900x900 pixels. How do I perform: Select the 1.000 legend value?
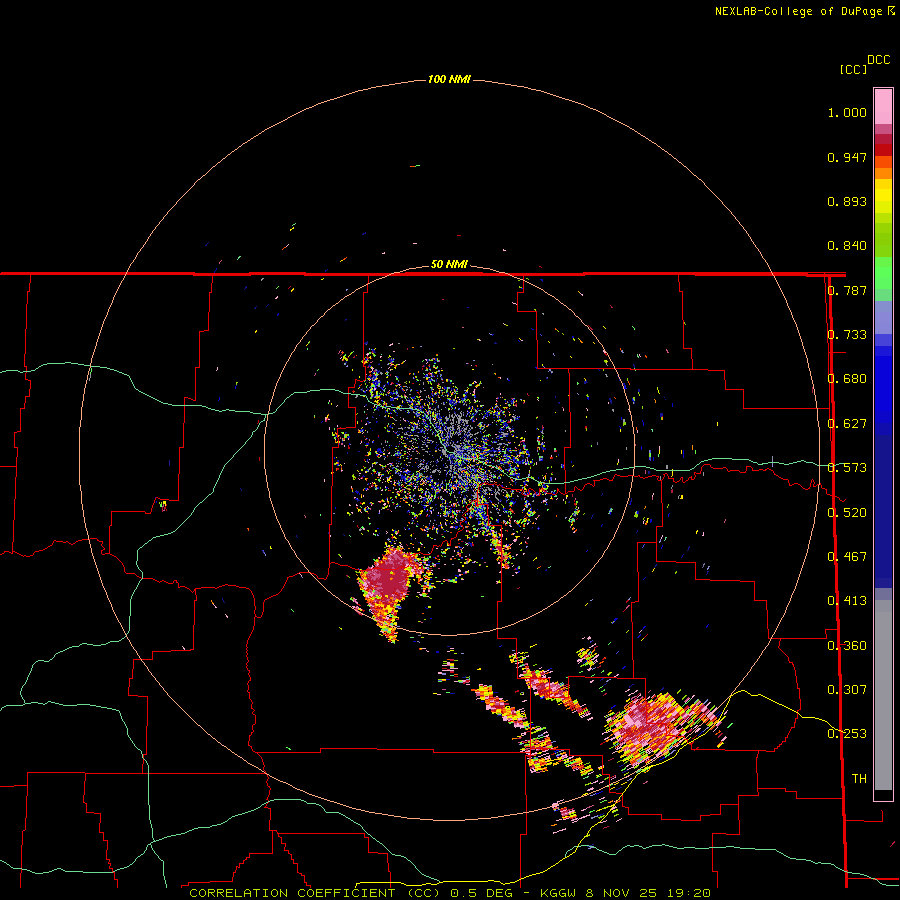[x=847, y=112]
